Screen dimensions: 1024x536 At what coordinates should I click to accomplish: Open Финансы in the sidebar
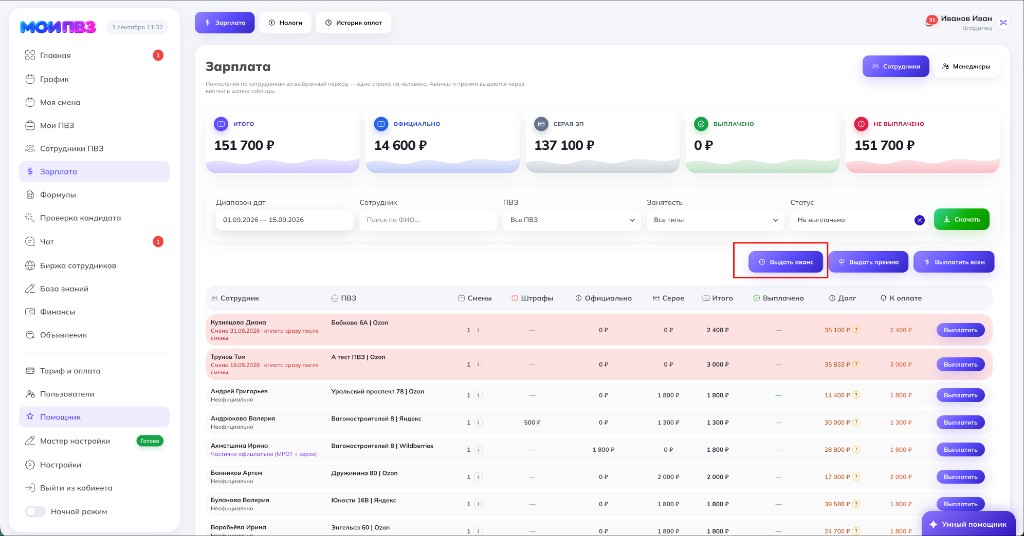(x=94, y=312)
